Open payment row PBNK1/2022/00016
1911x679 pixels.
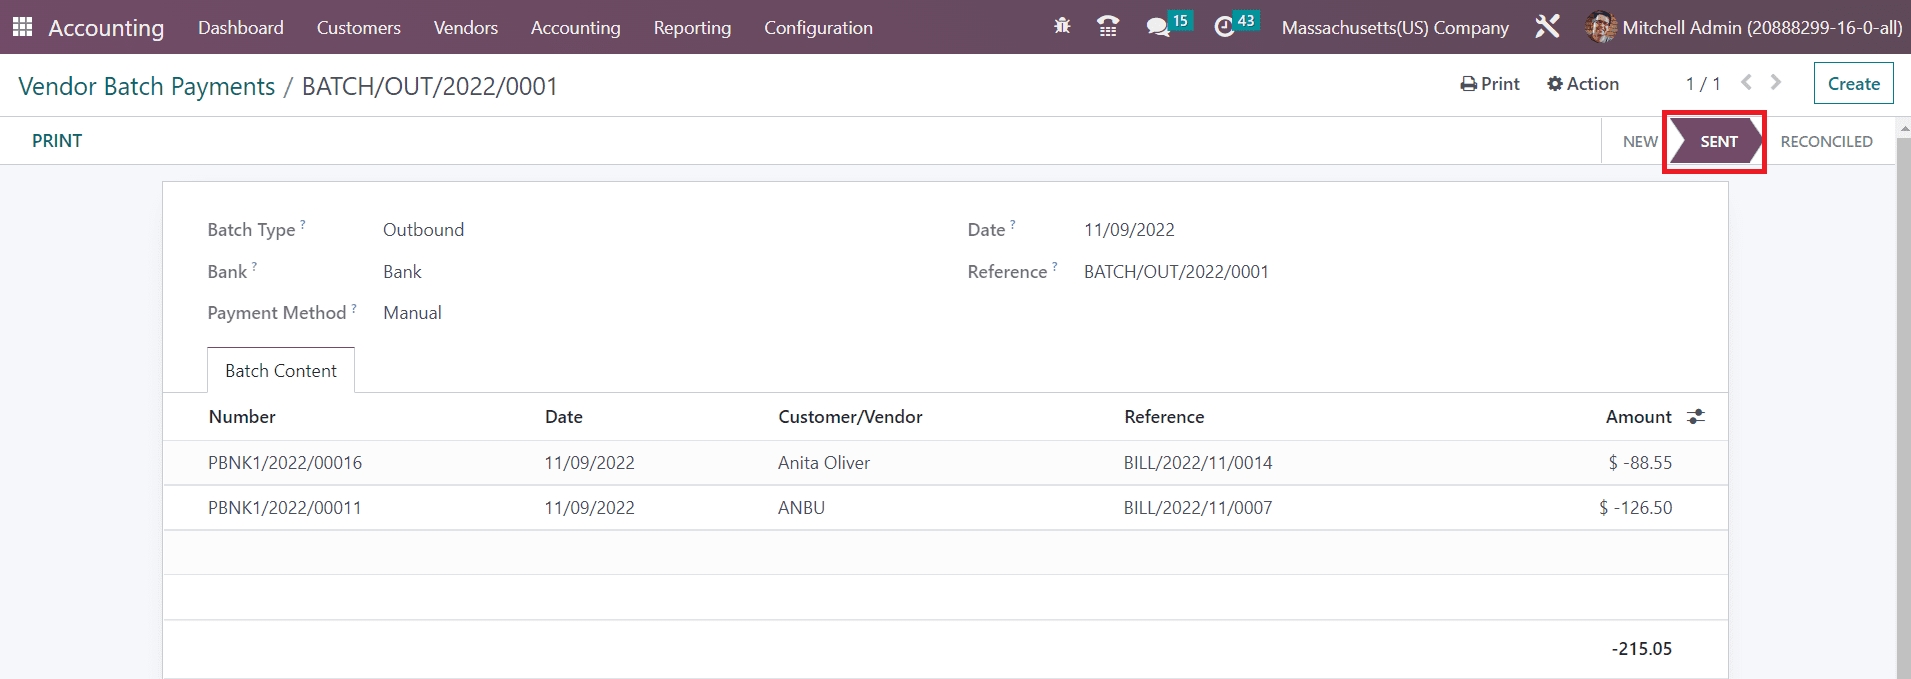click(285, 463)
